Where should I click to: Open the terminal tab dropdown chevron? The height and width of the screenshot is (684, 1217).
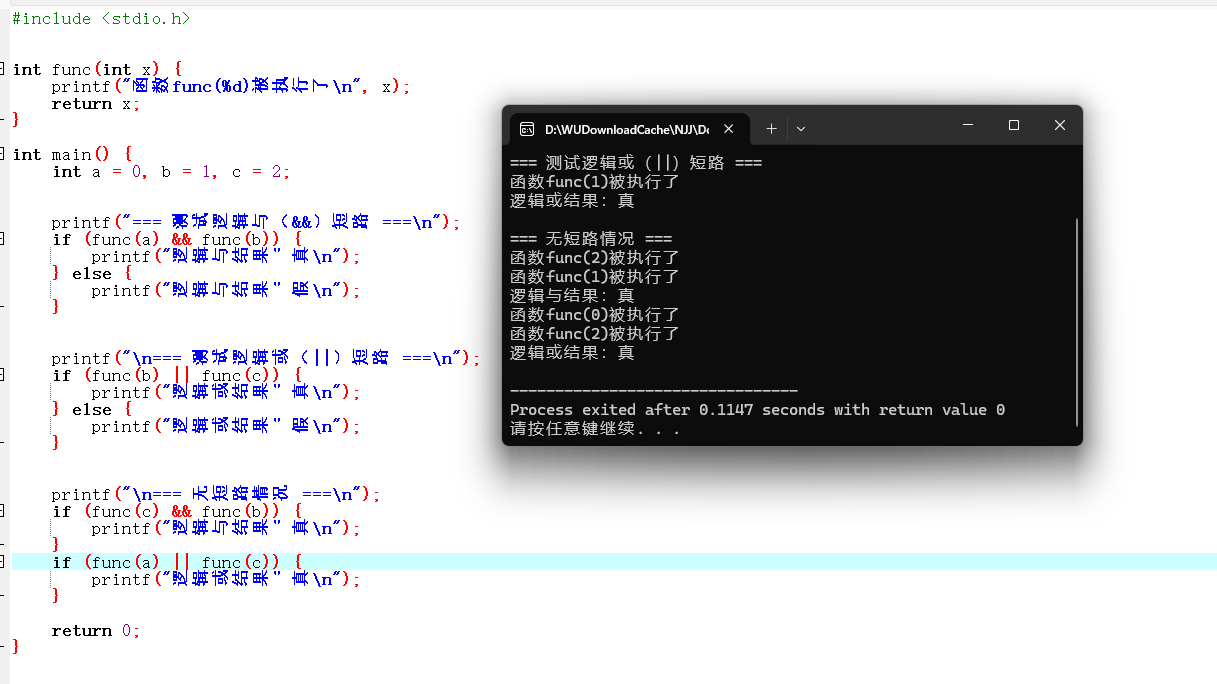coord(801,128)
